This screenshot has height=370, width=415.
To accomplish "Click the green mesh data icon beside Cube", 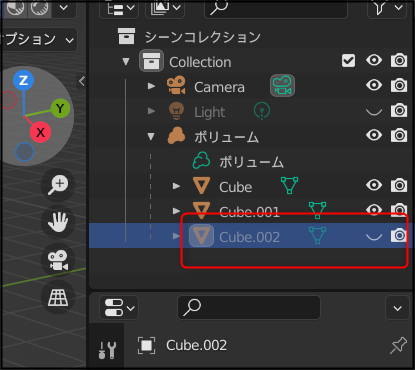I will point(289,185).
